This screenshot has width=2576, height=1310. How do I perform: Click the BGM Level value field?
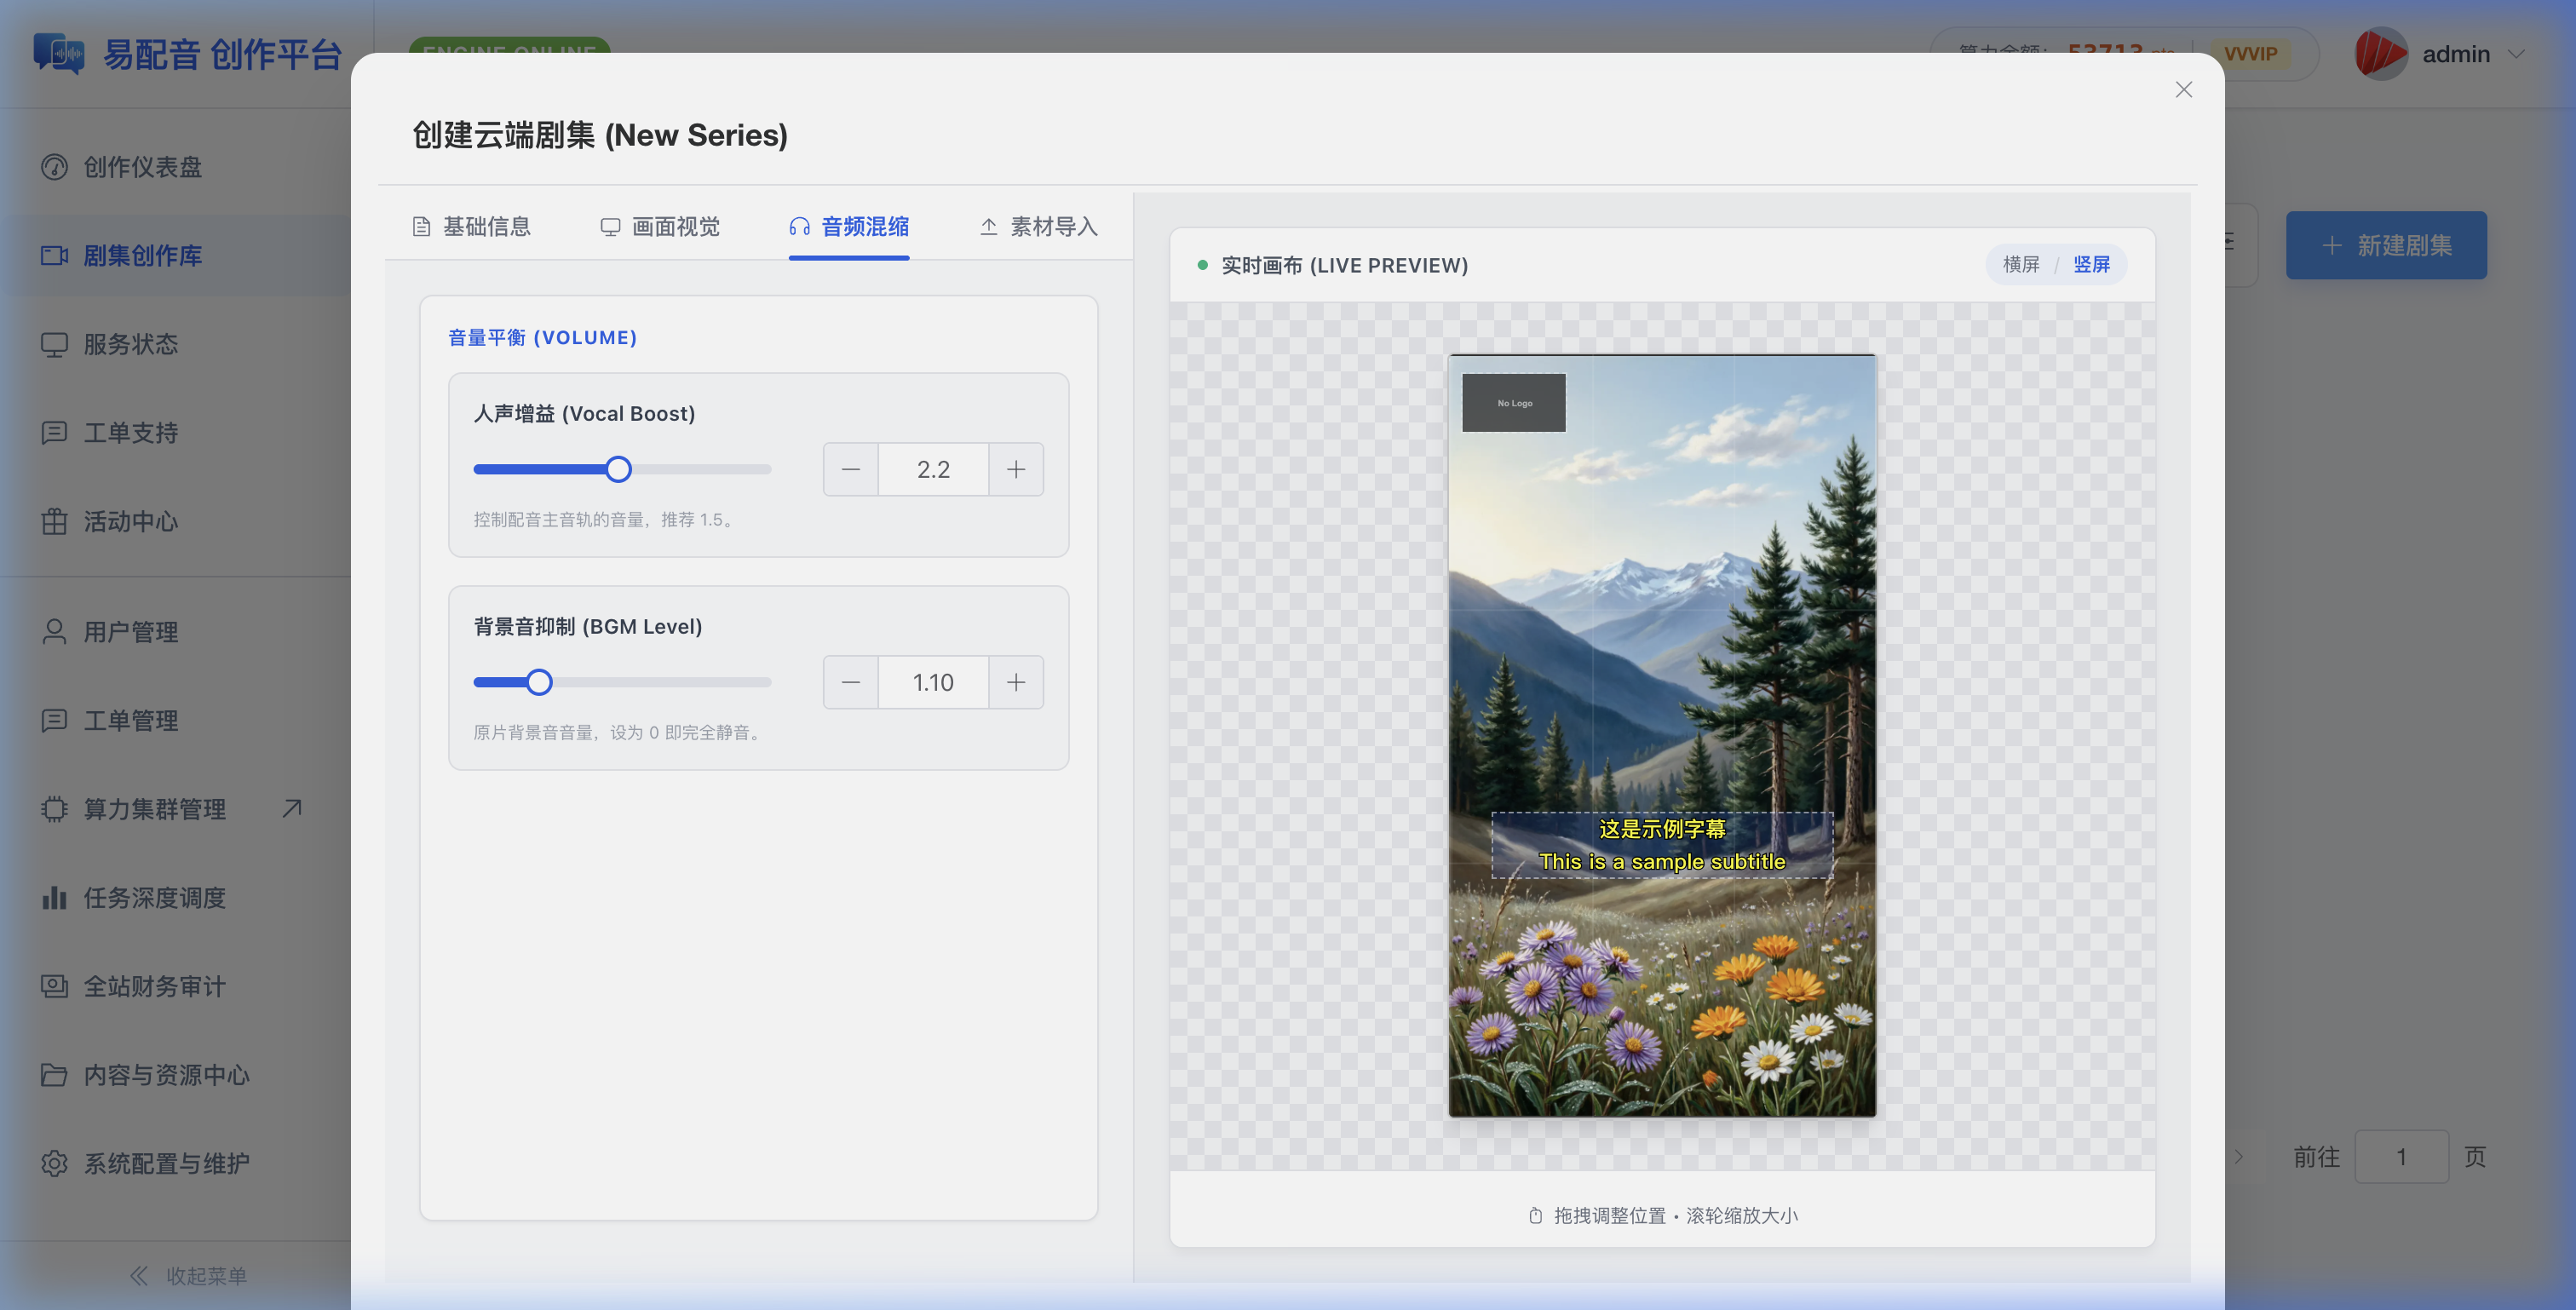coord(933,682)
